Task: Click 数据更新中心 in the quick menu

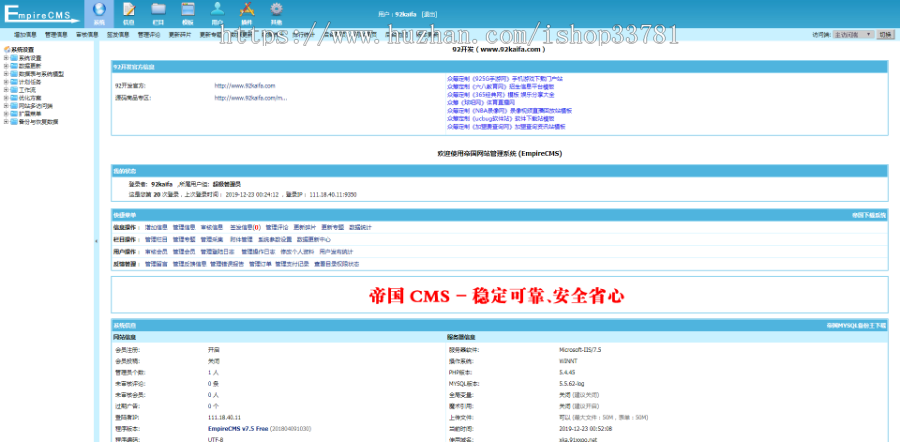Action: pyautogui.click(x=313, y=239)
